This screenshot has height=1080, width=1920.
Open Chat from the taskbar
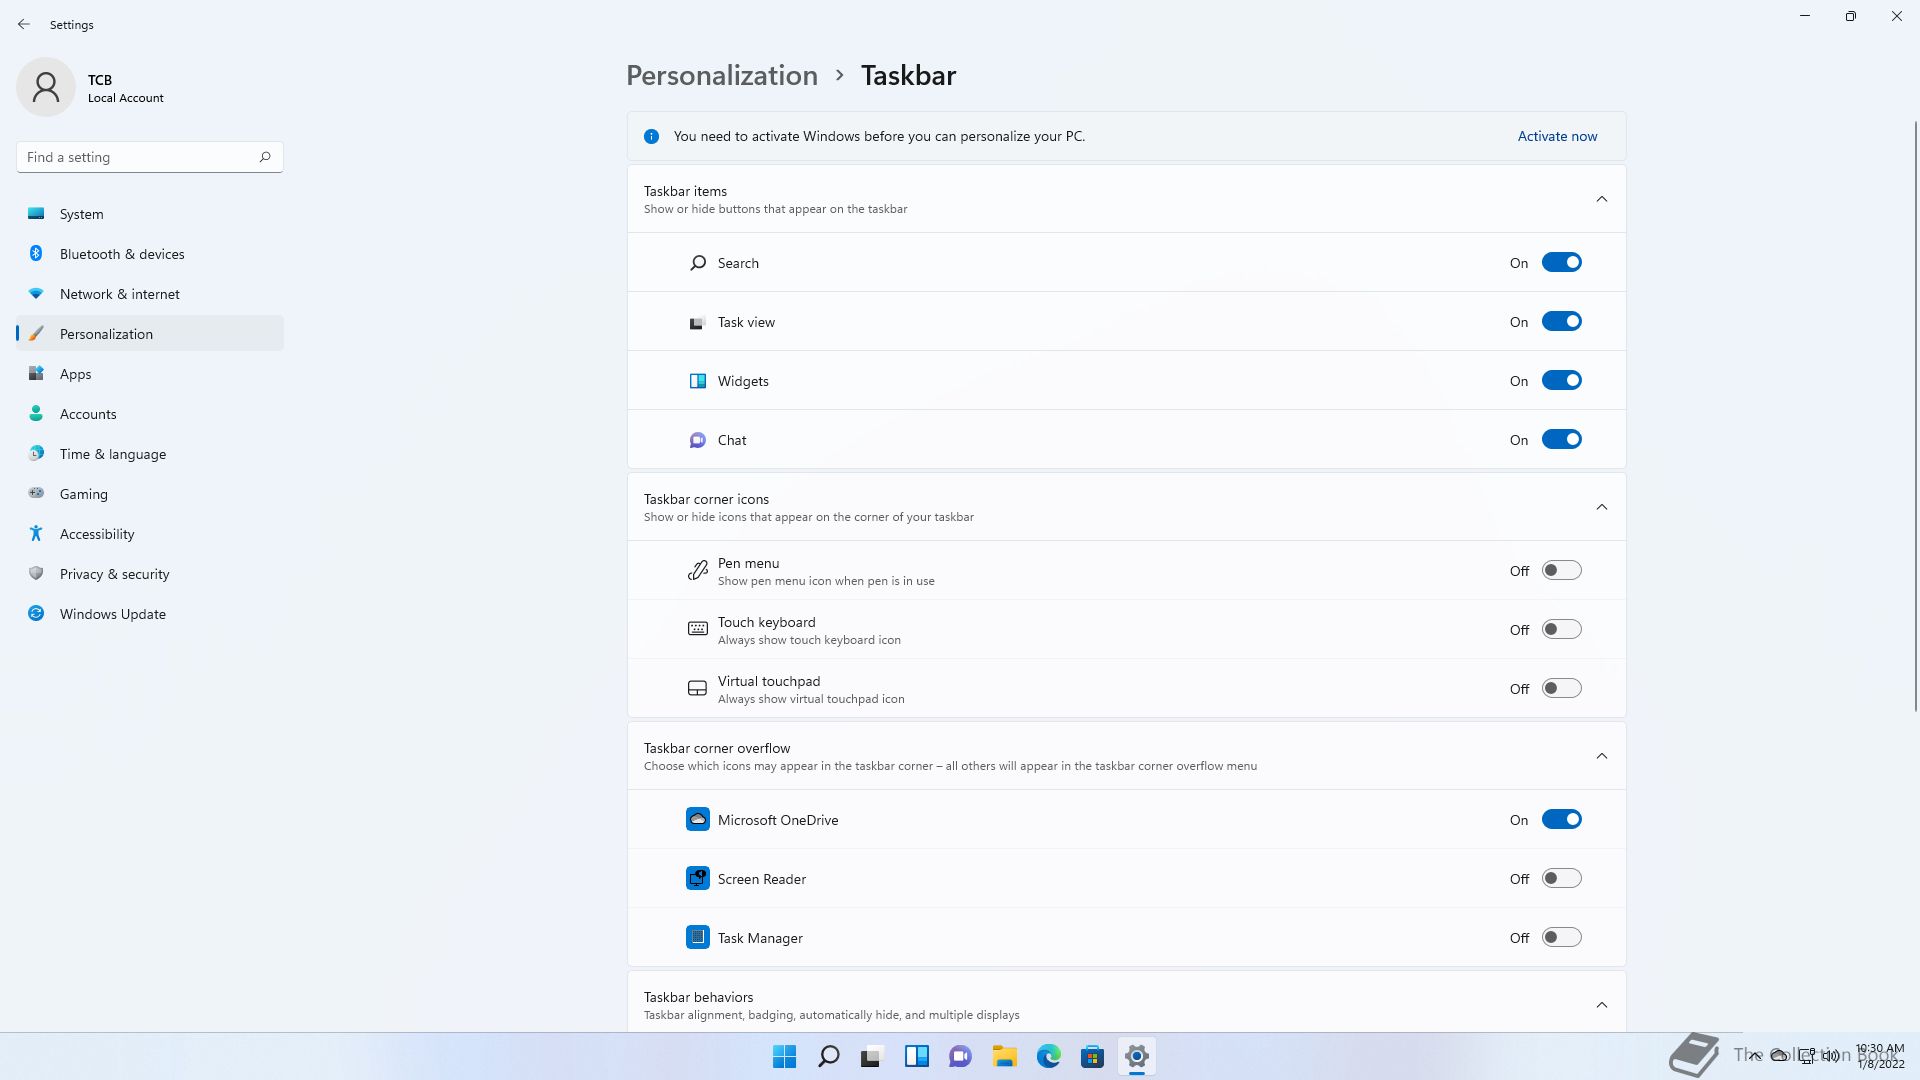point(961,1056)
